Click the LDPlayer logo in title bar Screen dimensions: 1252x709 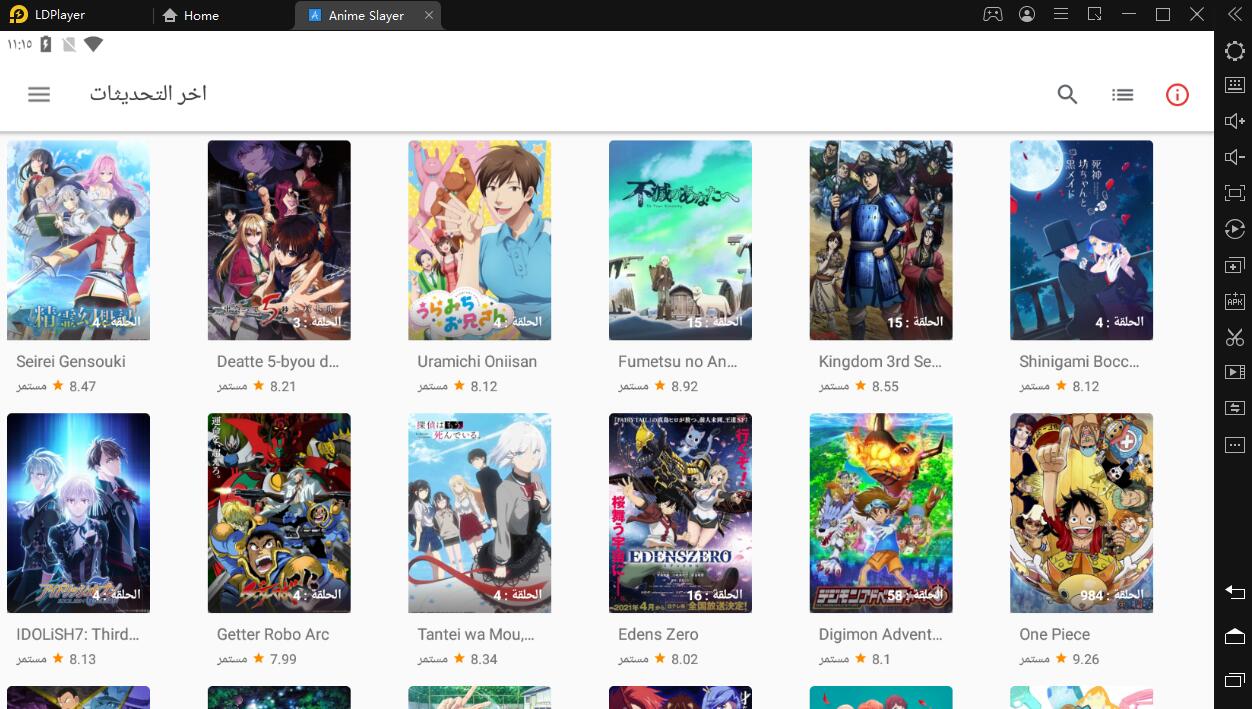[17, 15]
